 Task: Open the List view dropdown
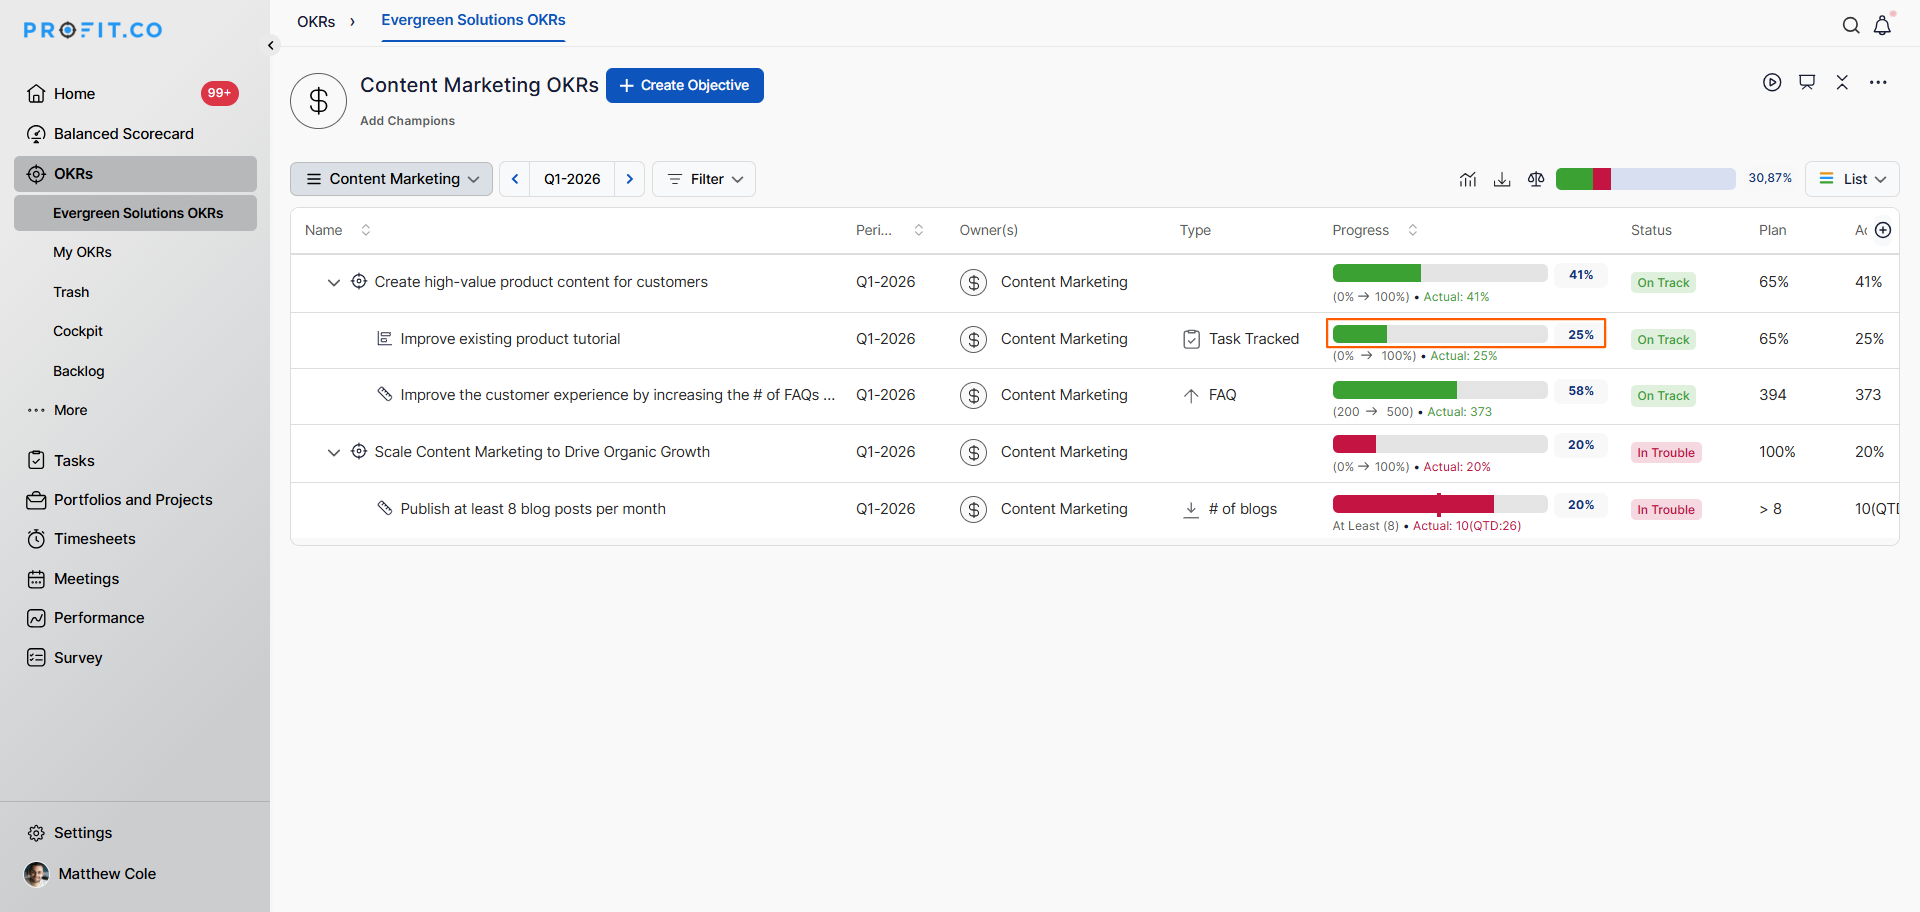pyautogui.click(x=1852, y=179)
